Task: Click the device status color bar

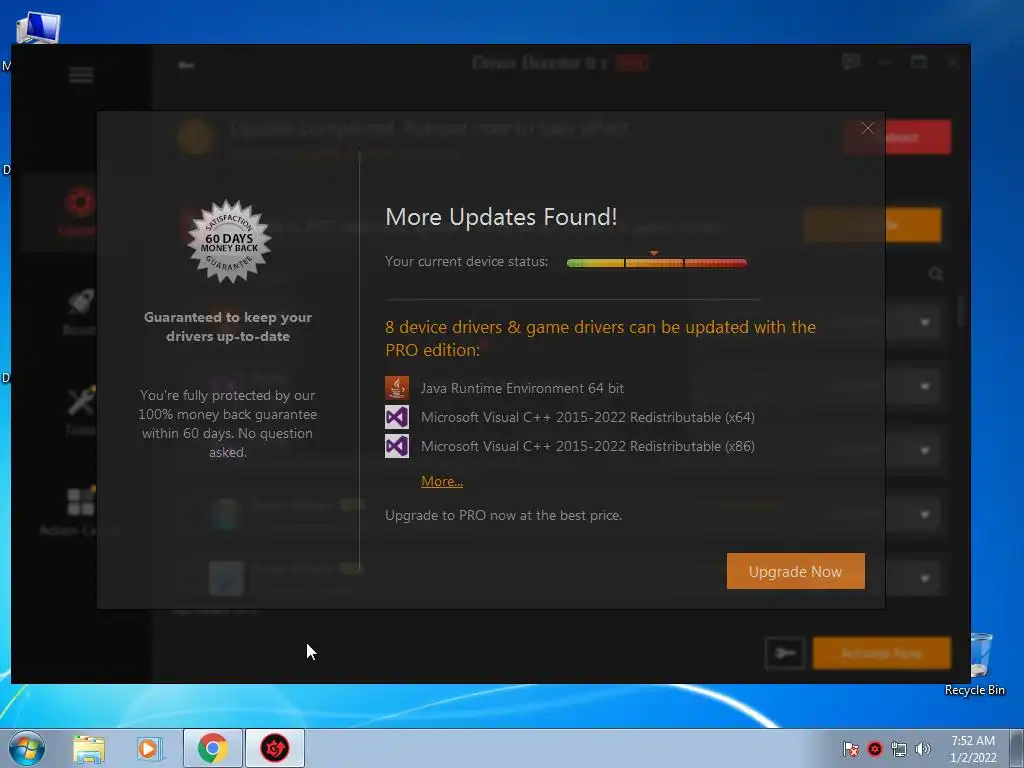Action: click(x=656, y=263)
